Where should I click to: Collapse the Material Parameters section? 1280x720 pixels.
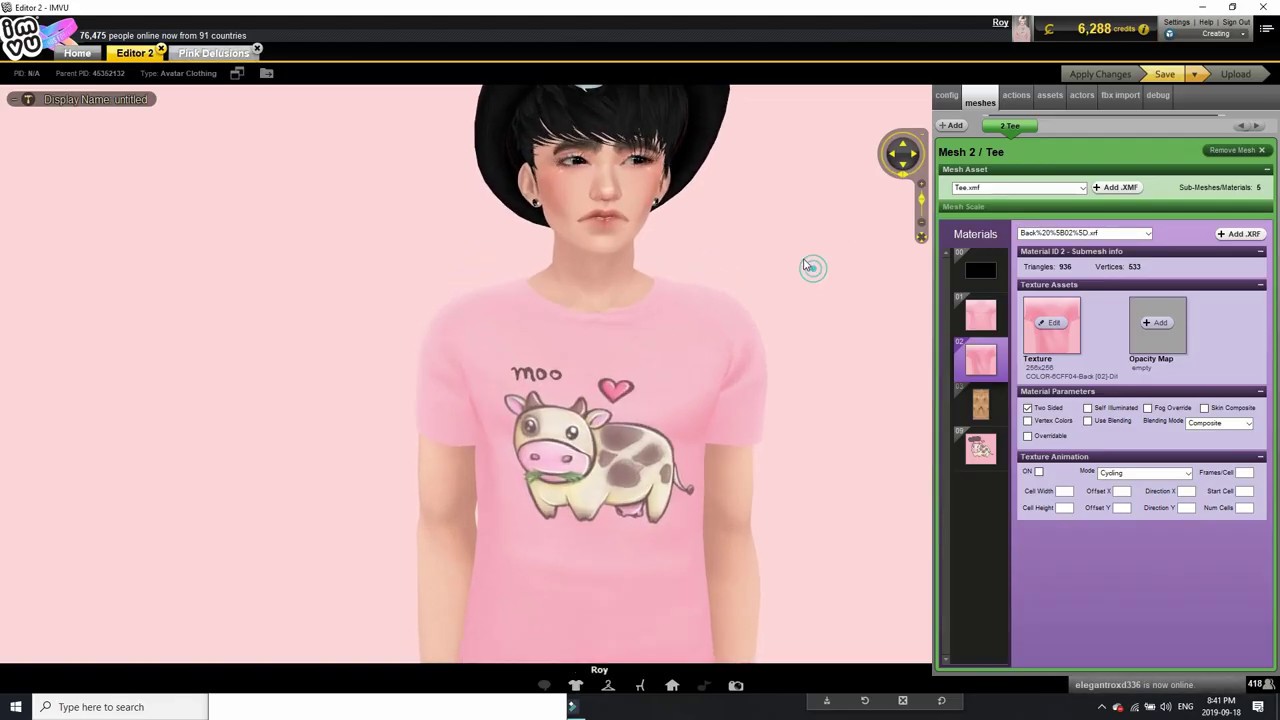1260,391
